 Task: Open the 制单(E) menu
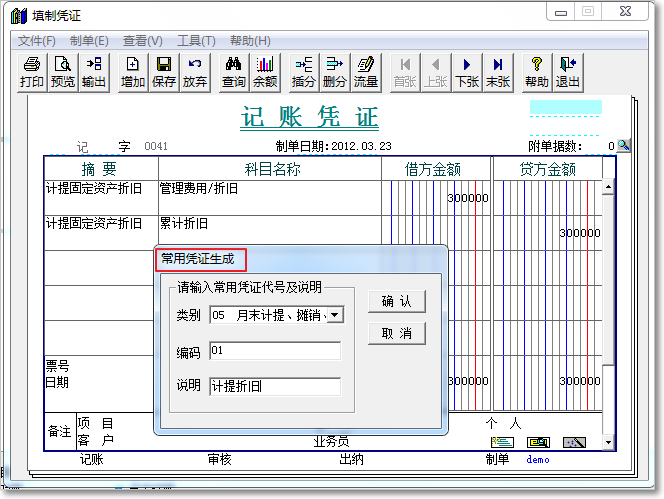pos(89,41)
